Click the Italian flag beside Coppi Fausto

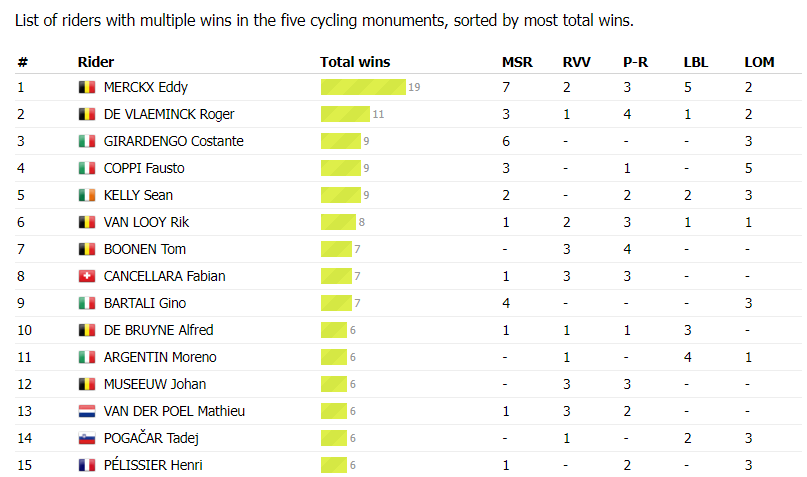coord(86,168)
